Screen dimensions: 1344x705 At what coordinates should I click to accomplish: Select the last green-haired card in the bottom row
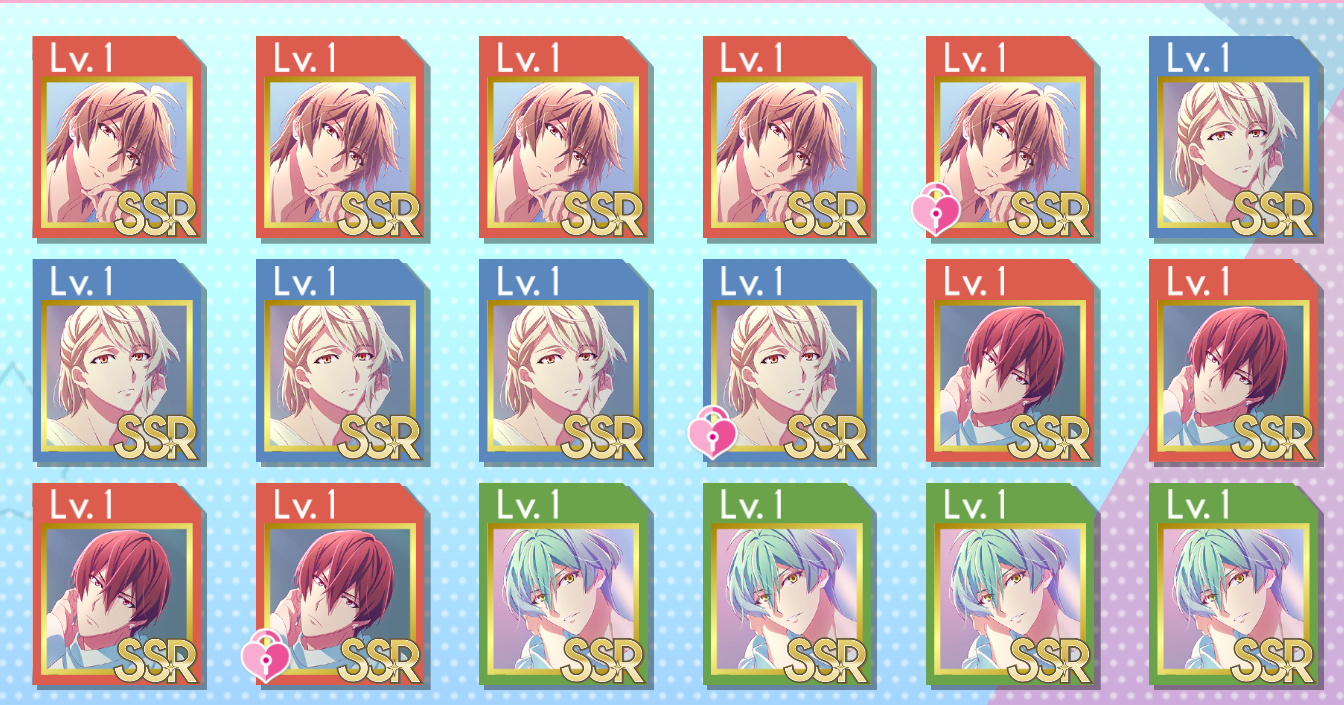[x=1235, y=585]
